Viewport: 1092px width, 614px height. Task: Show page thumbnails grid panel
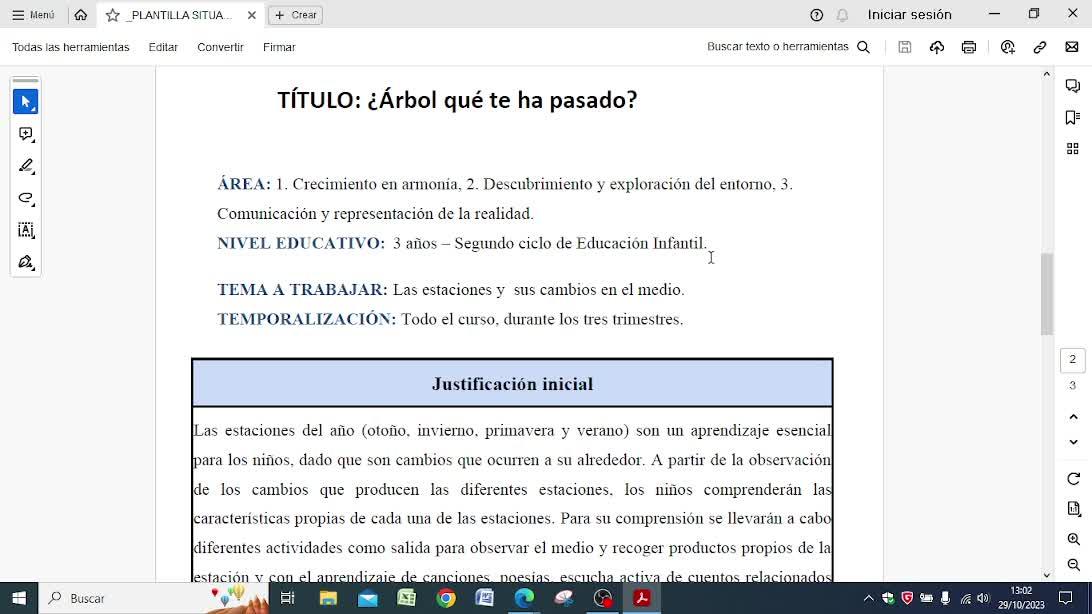tap(1072, 148)
